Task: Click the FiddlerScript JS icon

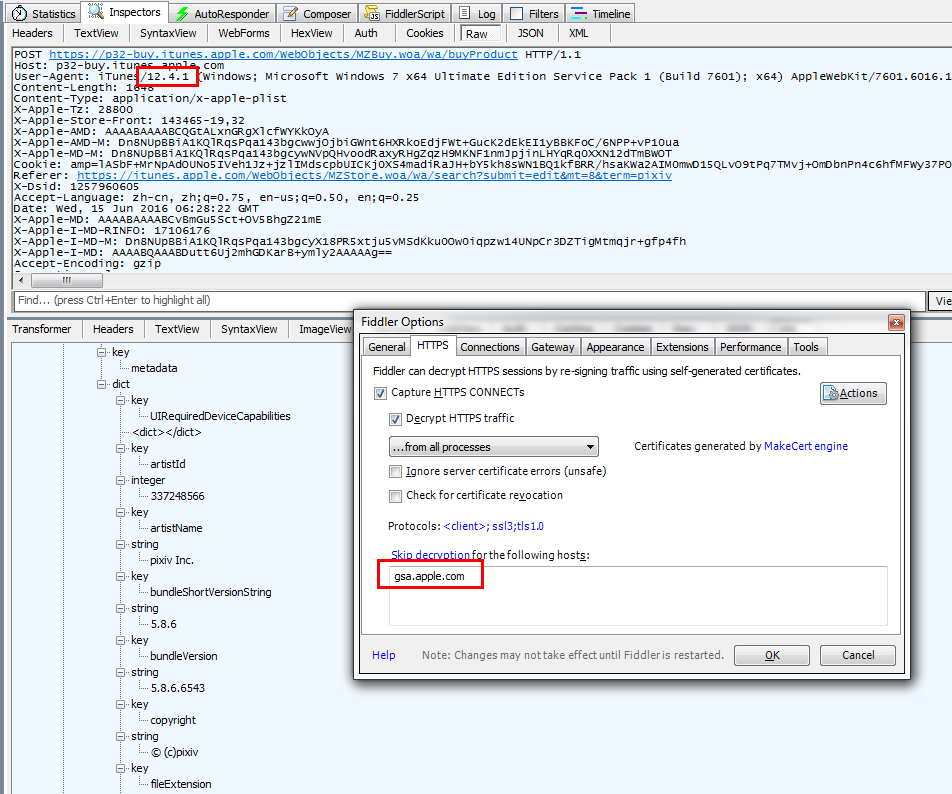Action: click(372, 13)
